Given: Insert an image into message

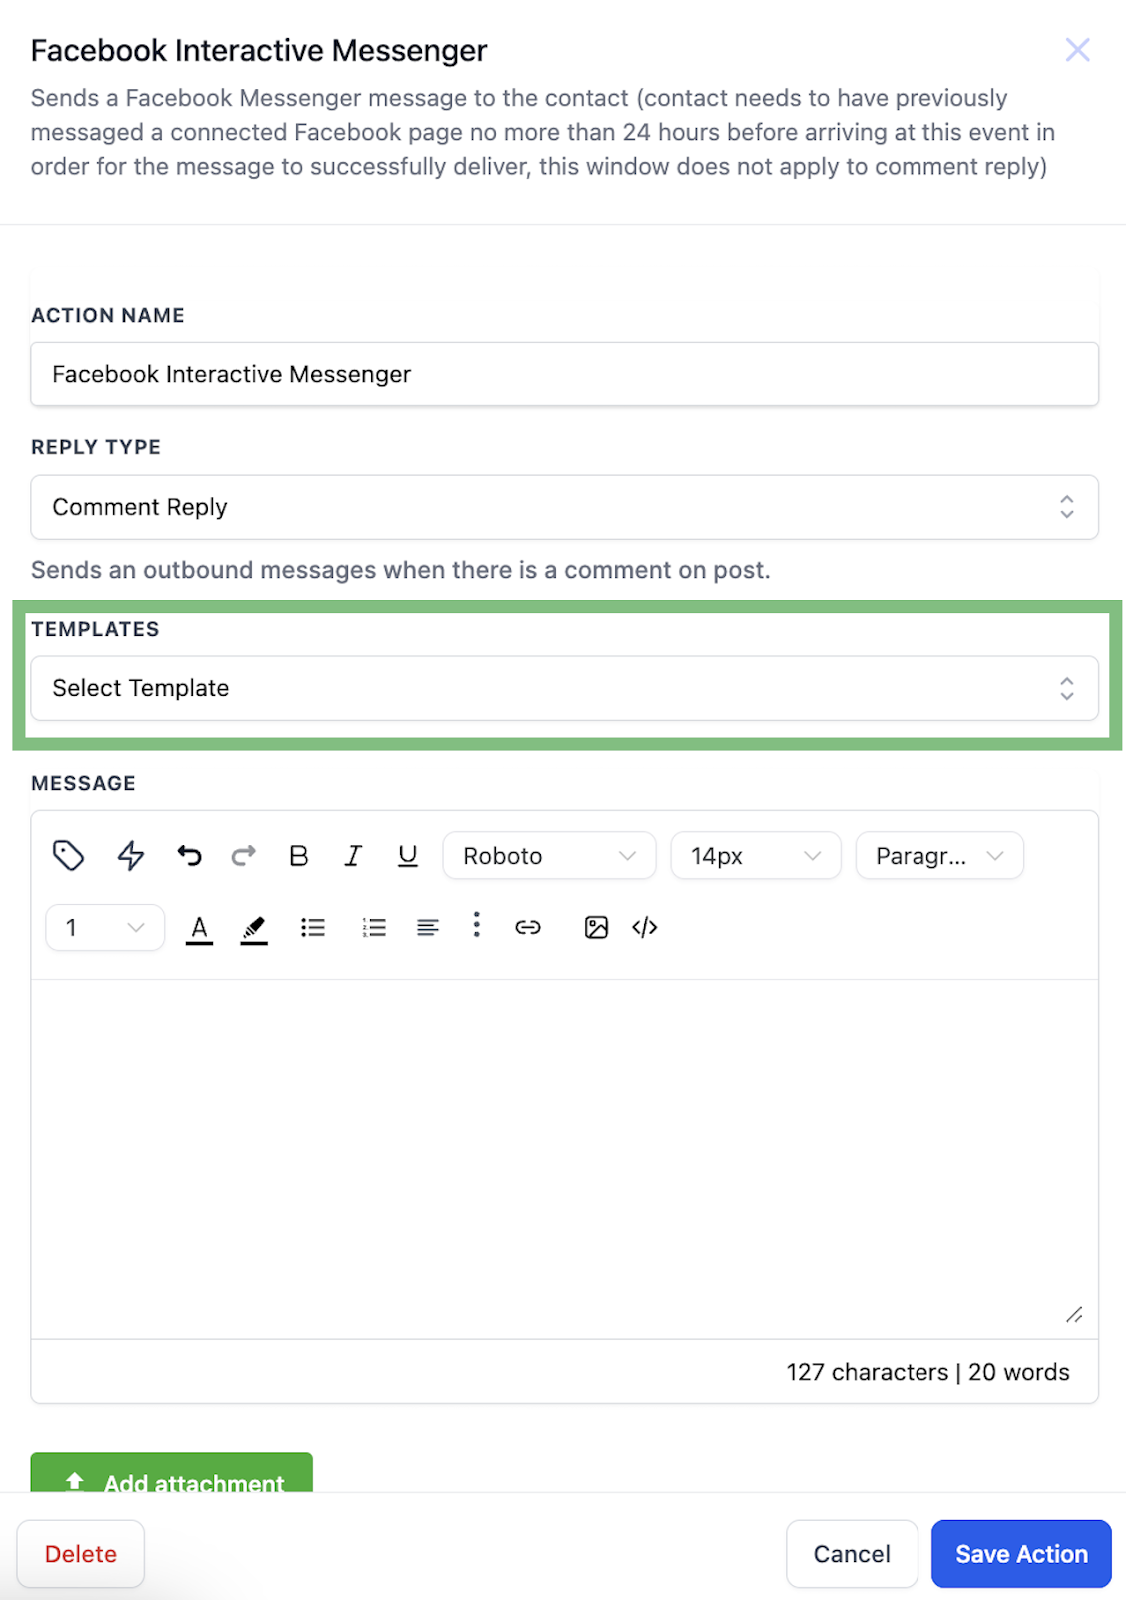Looking at the screenshot, I should point(596,928).
